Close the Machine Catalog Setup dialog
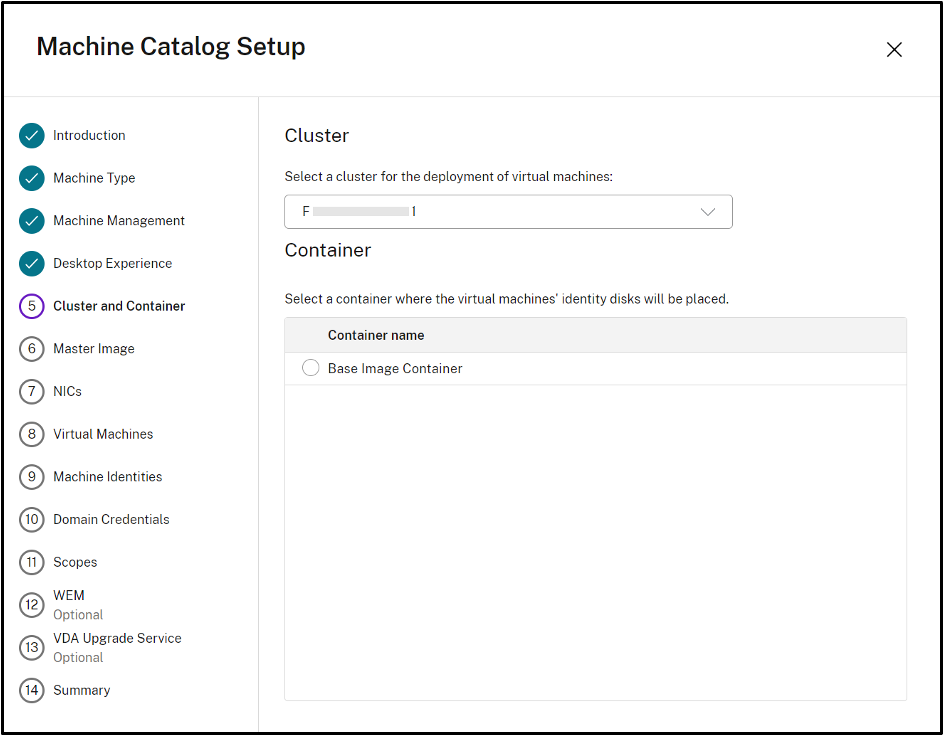 [894, 50]
